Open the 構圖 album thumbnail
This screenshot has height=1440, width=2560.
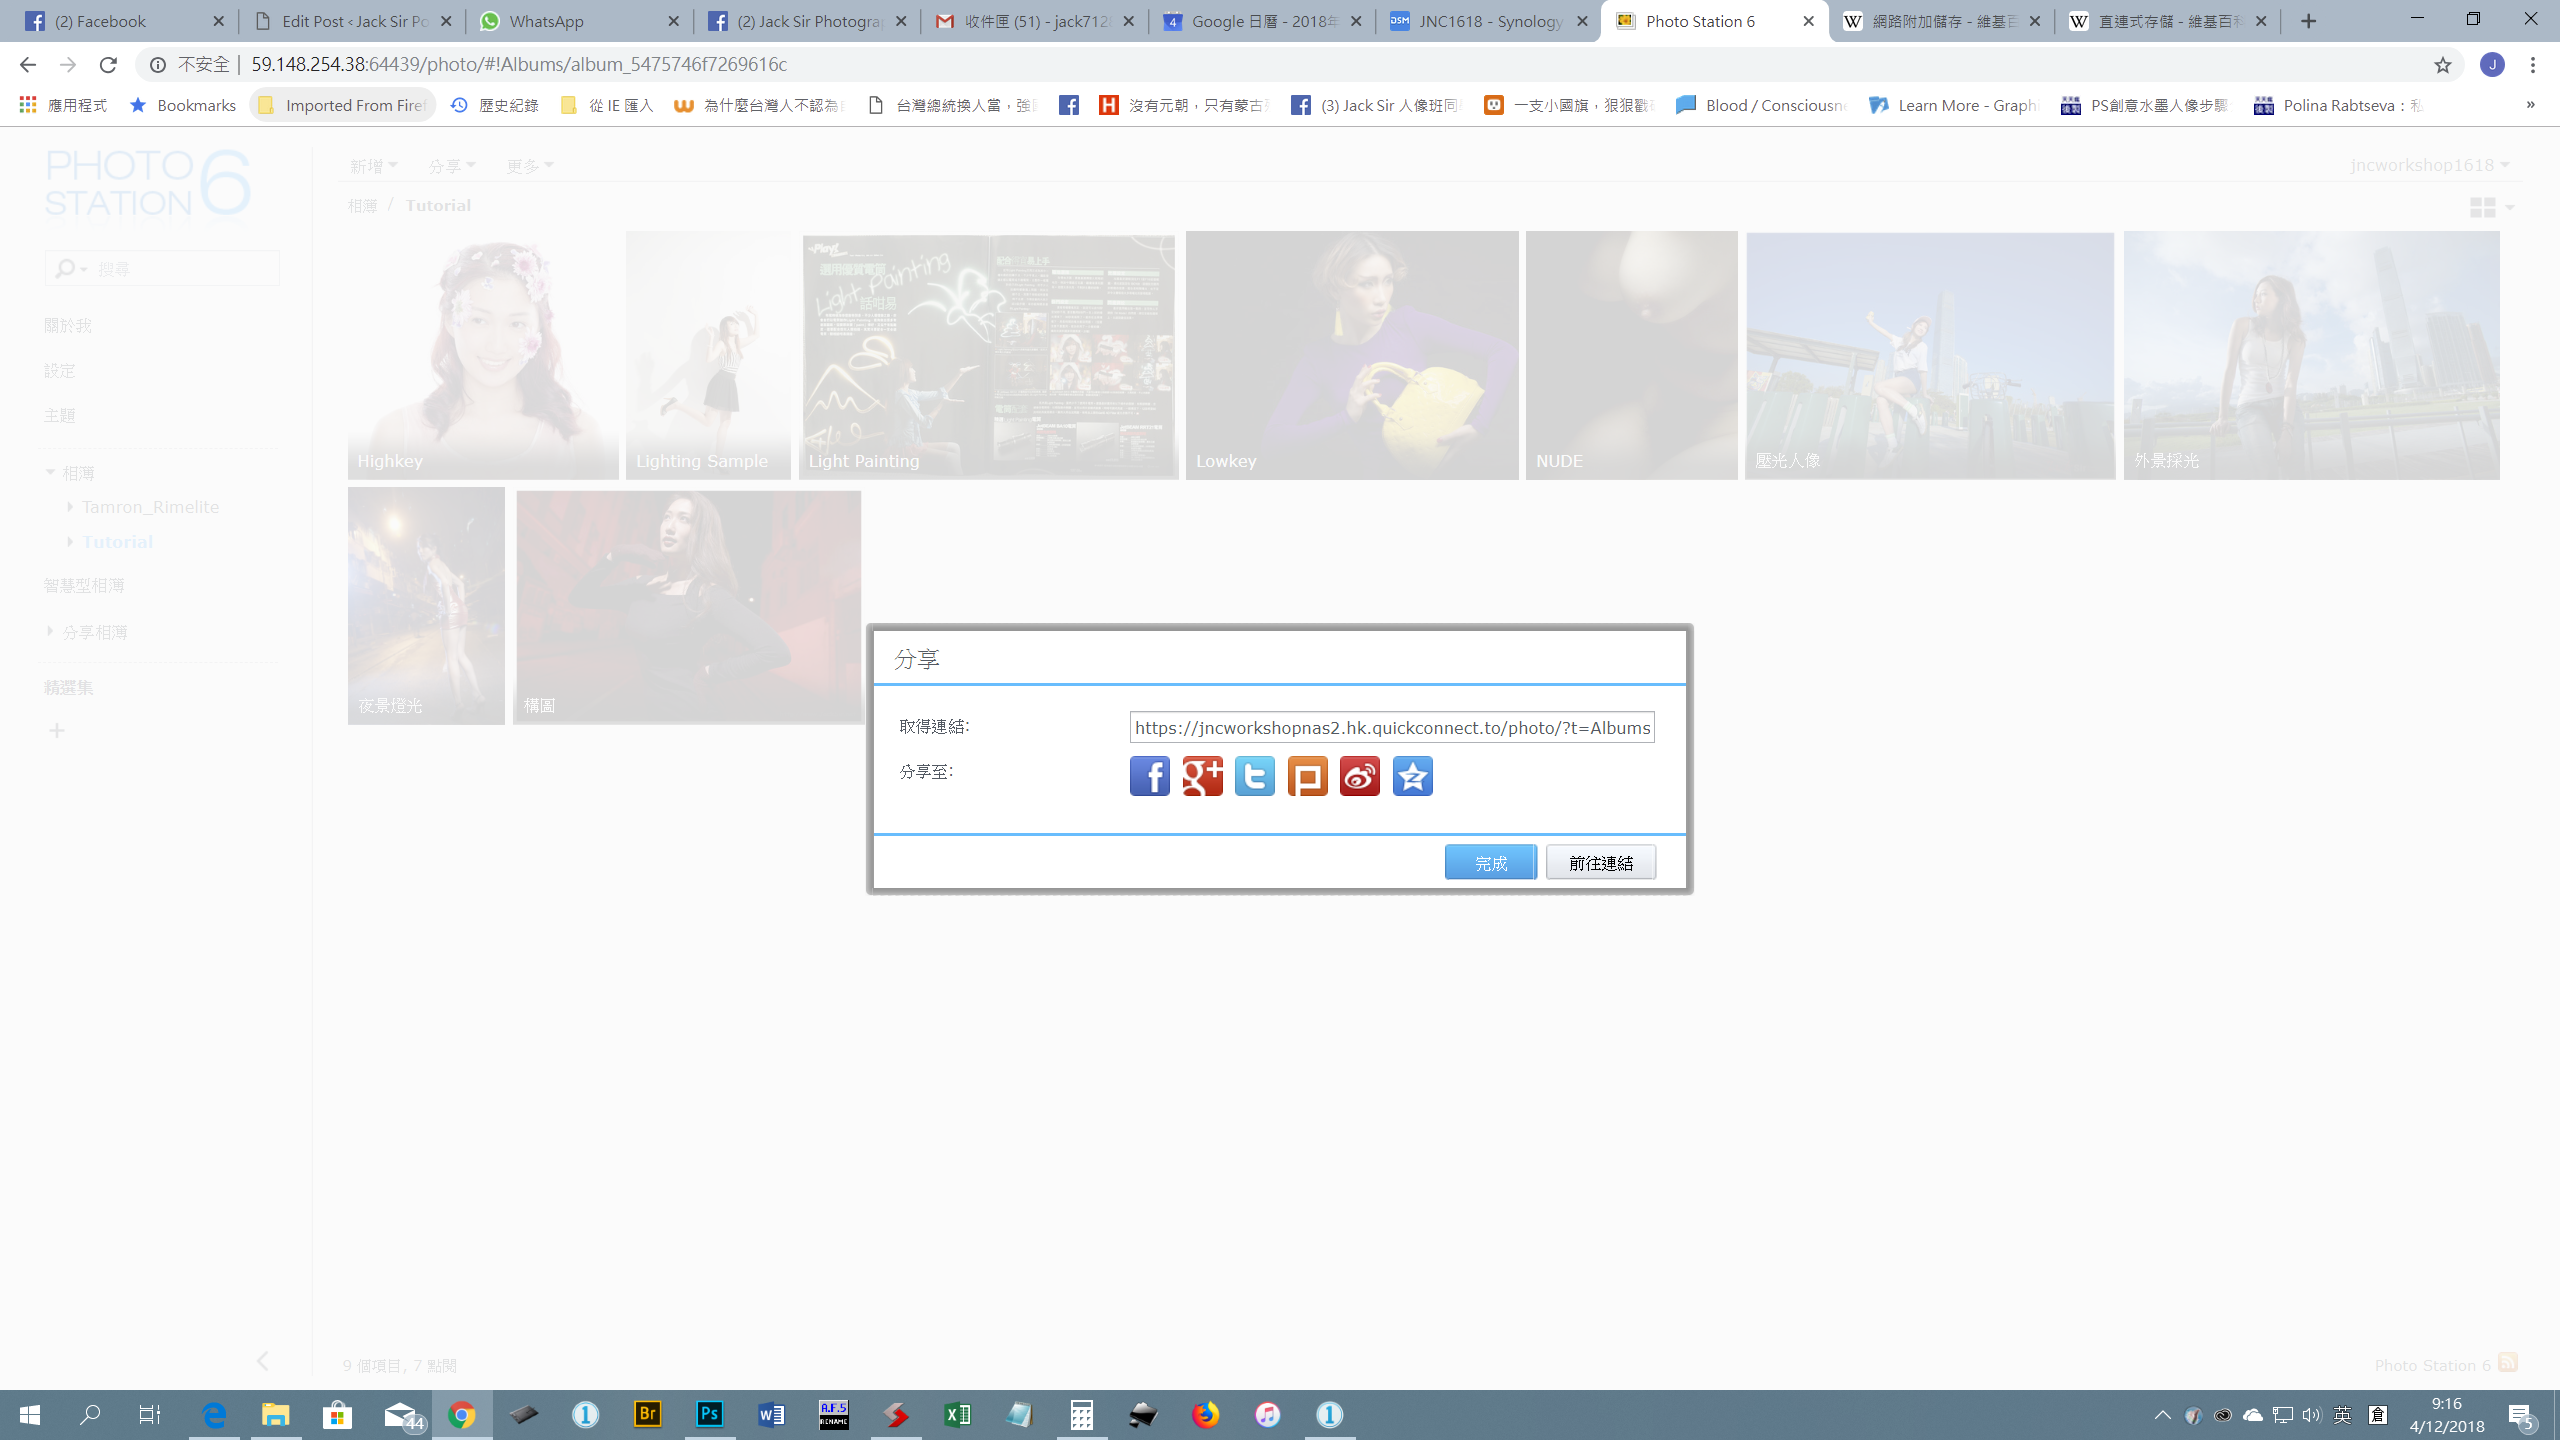coord(688,606)
